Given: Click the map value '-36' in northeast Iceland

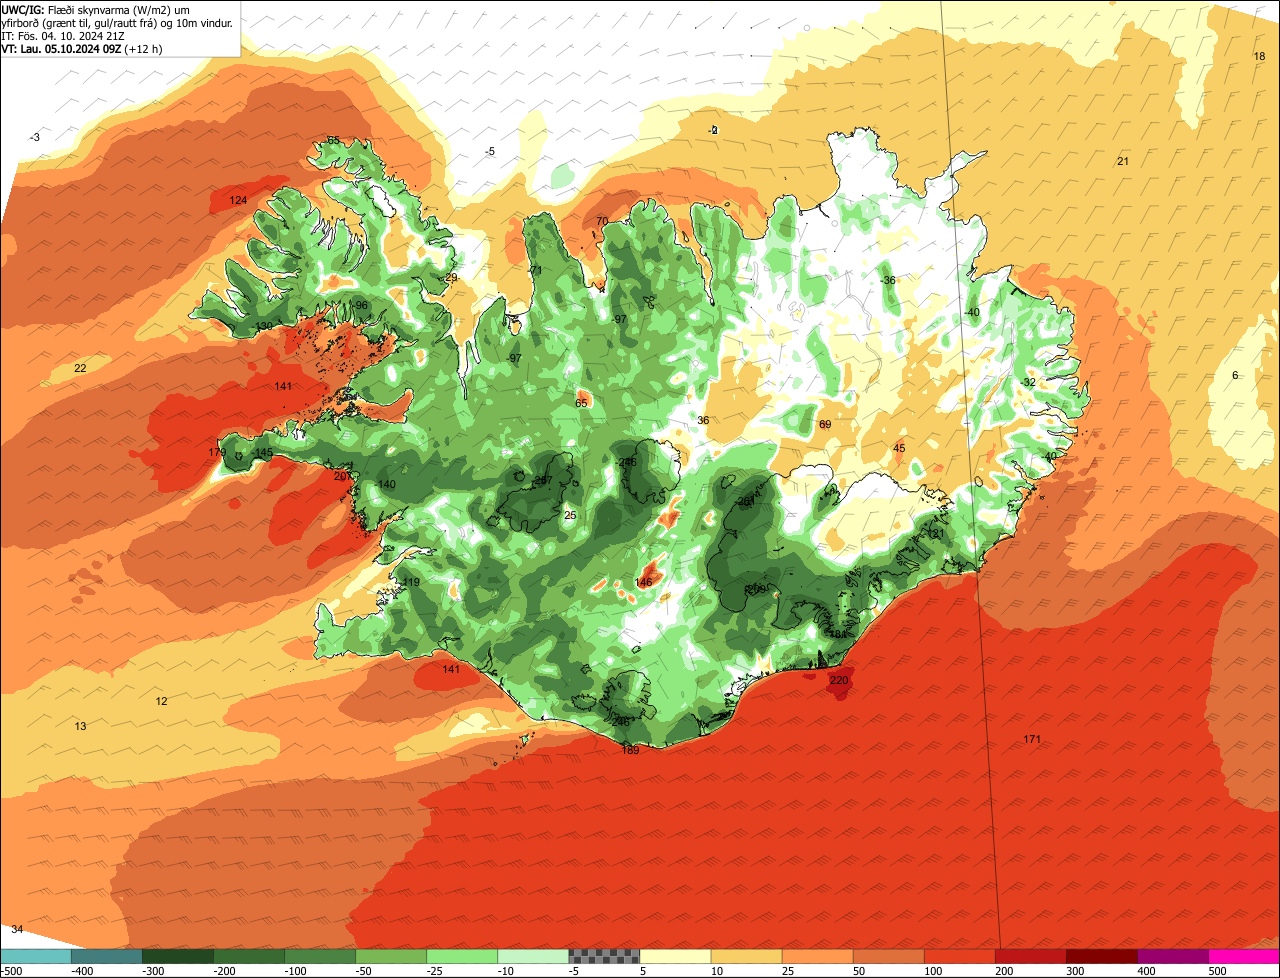Looking at the screenshot, I should coord(888,280).
